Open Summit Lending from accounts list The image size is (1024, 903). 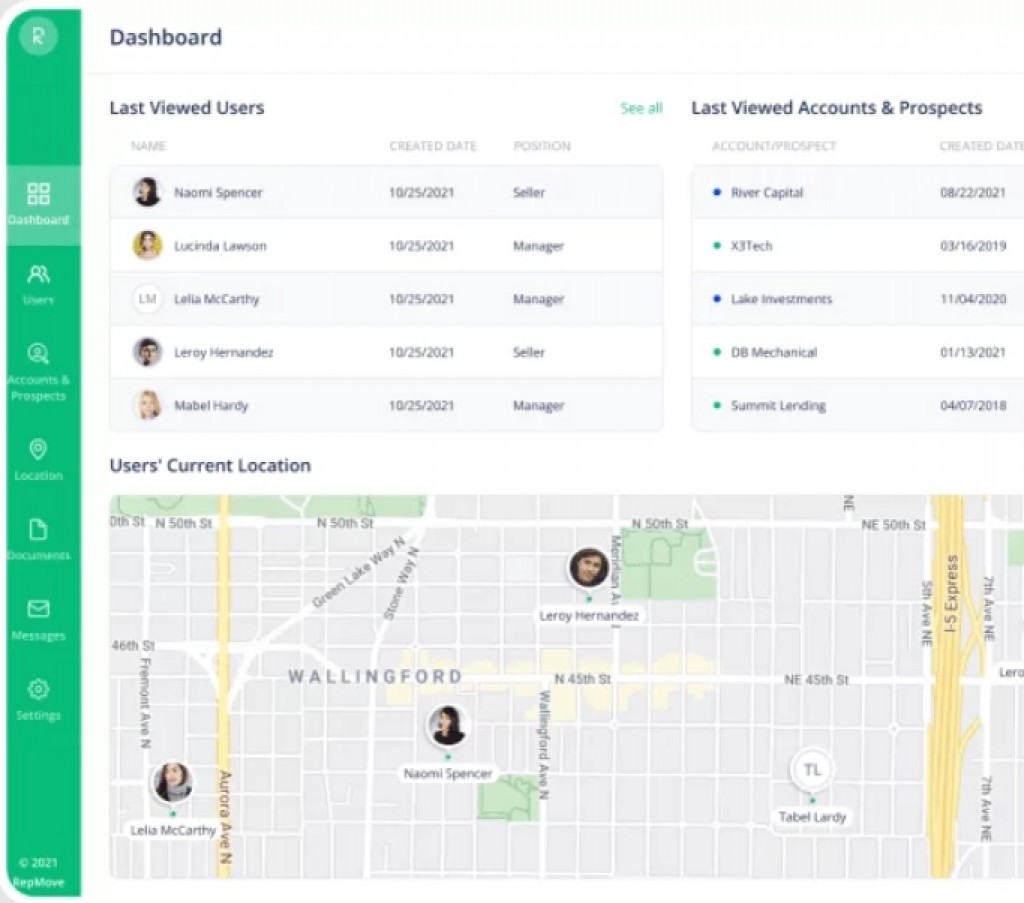click(x=777, y=405)
